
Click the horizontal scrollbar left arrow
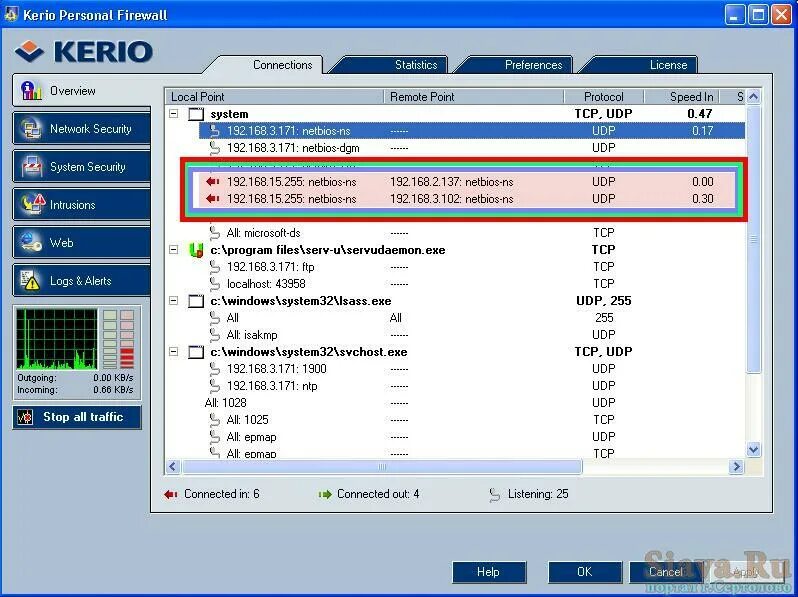173,466
